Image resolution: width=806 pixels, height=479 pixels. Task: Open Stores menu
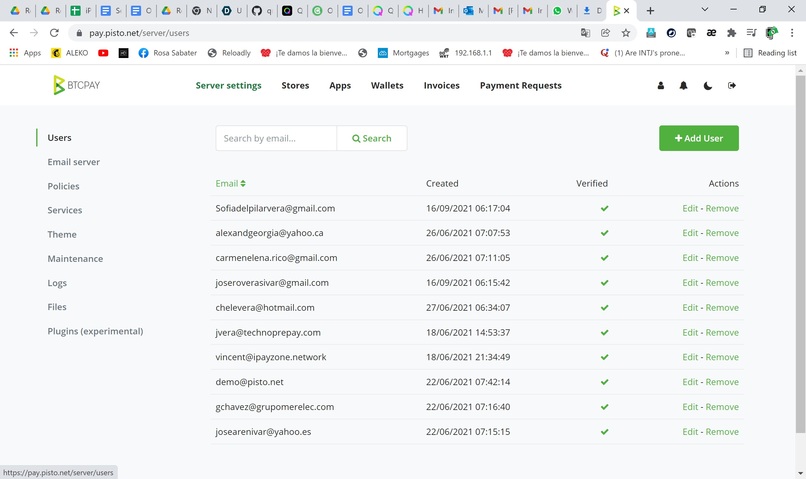pos(295,85)
